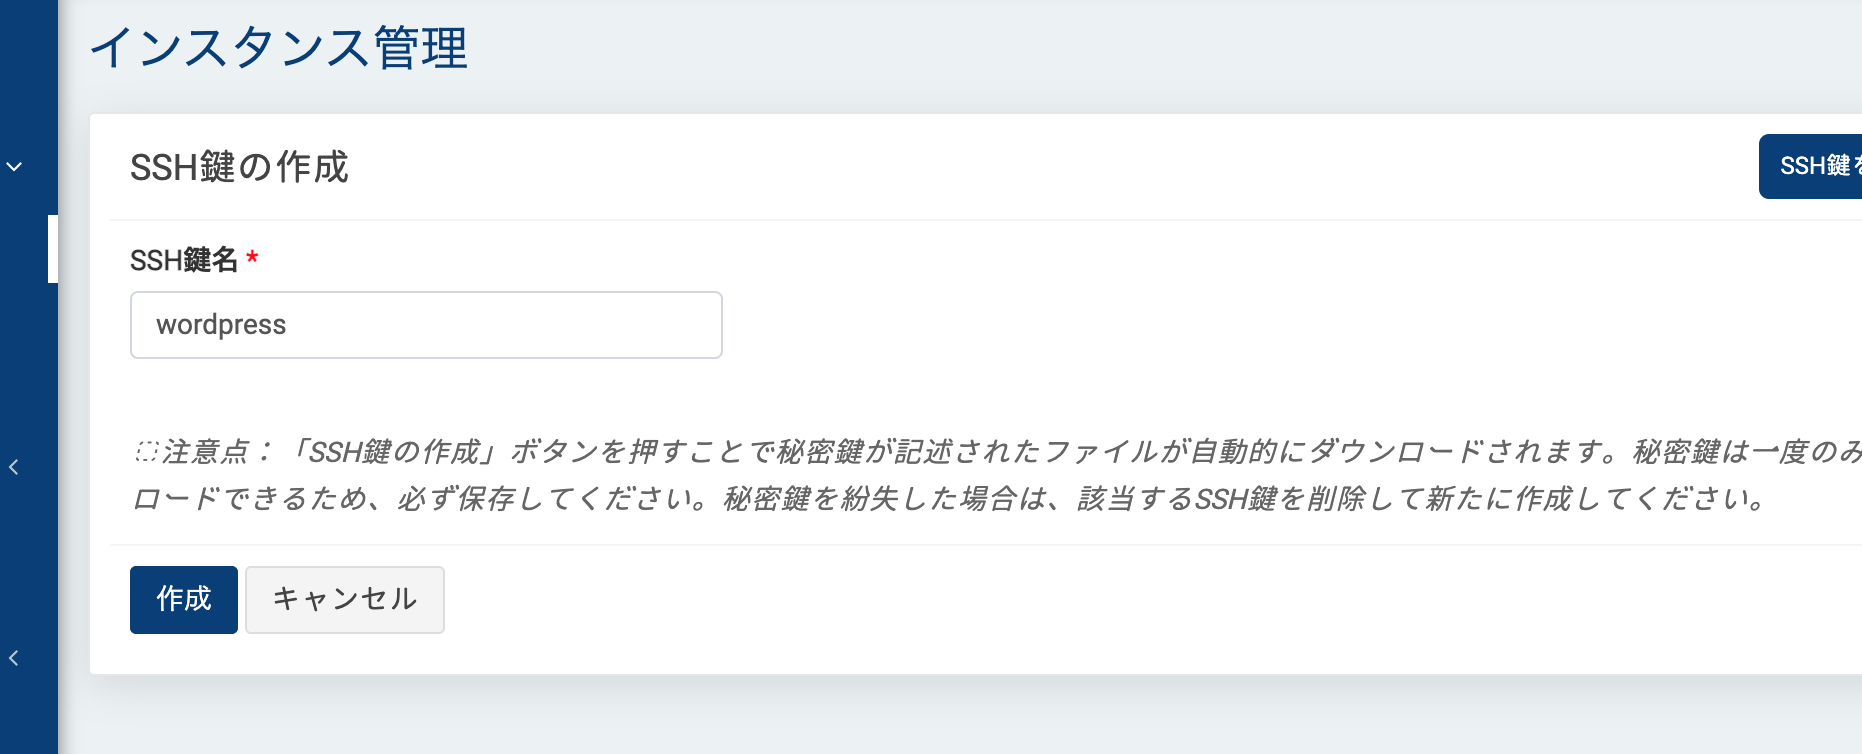Expand the down-chevron menu in the sidebar
The image size is (1862, 754).
pos(14,166)
